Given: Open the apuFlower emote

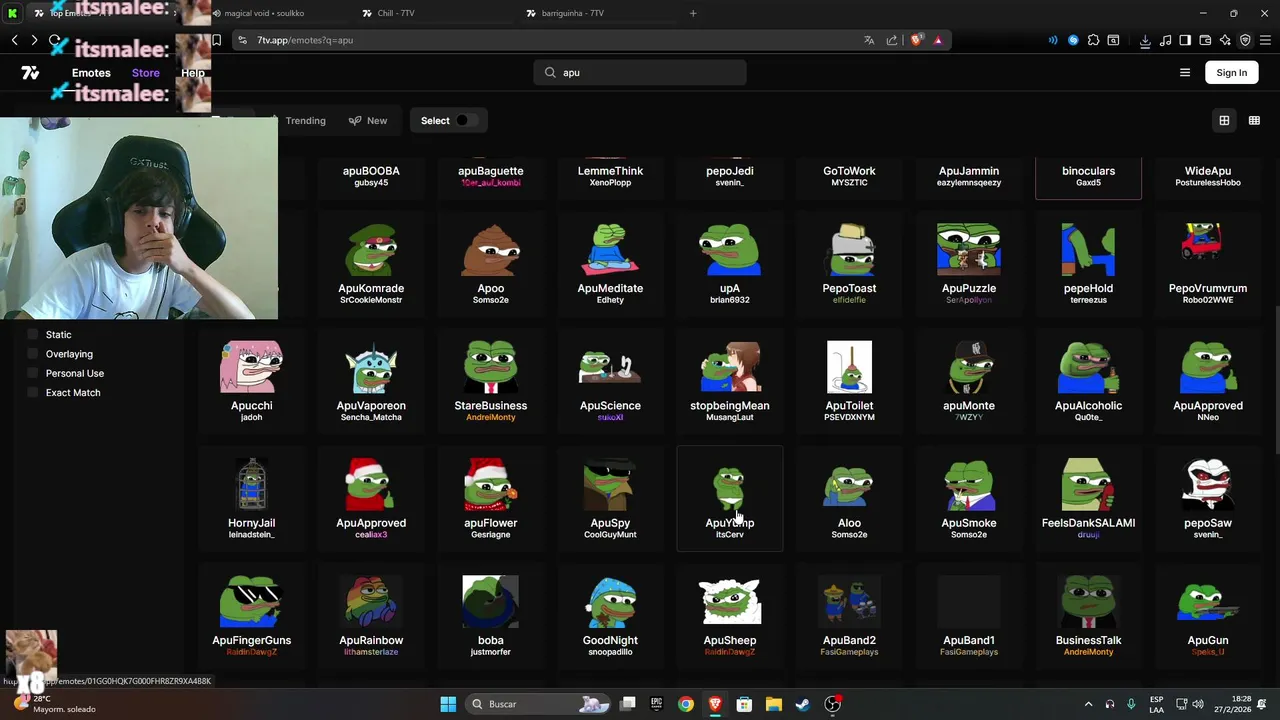Looking at the screenshot, I should pos(490,497).
